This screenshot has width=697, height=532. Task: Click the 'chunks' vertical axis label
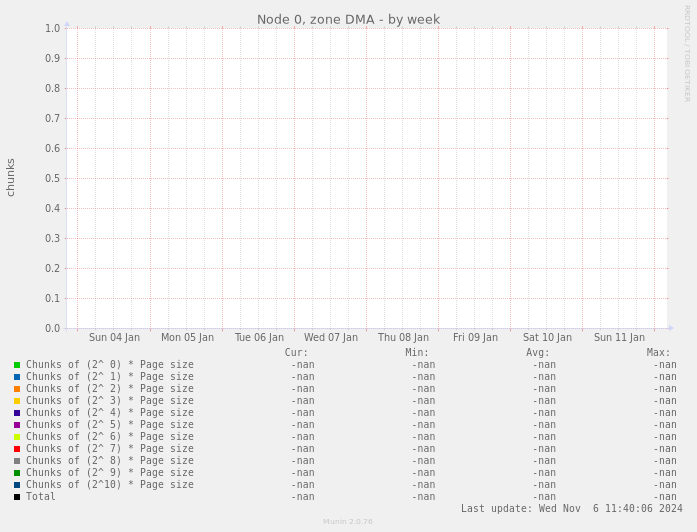pyautogui.click(x=11, y=177)
